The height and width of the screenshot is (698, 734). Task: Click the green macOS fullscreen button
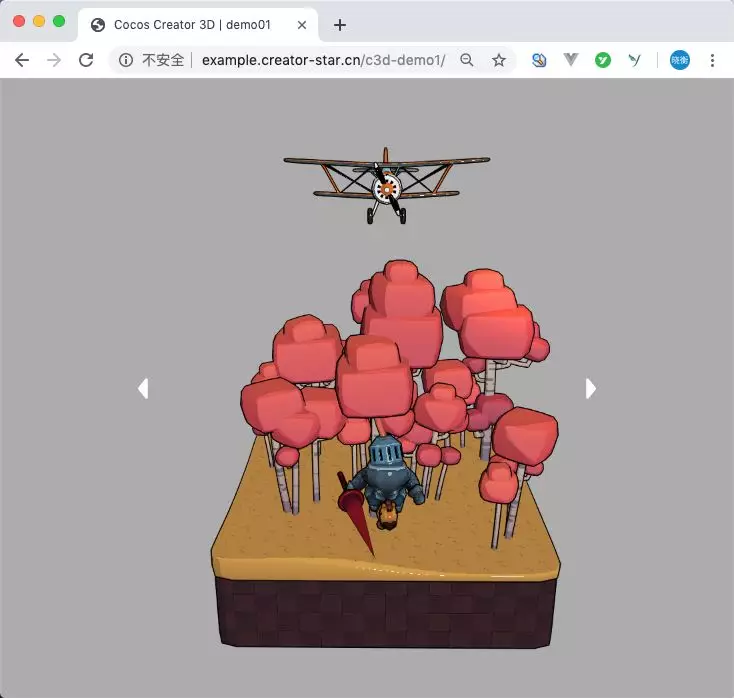(59, 21)
